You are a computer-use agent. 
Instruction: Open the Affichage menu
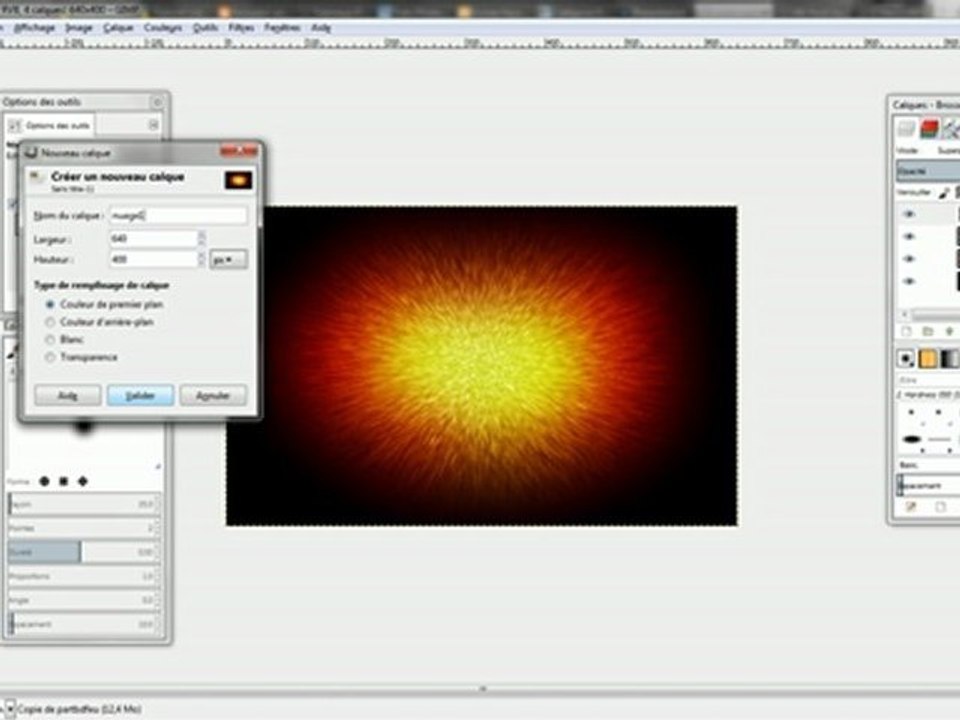34,28
